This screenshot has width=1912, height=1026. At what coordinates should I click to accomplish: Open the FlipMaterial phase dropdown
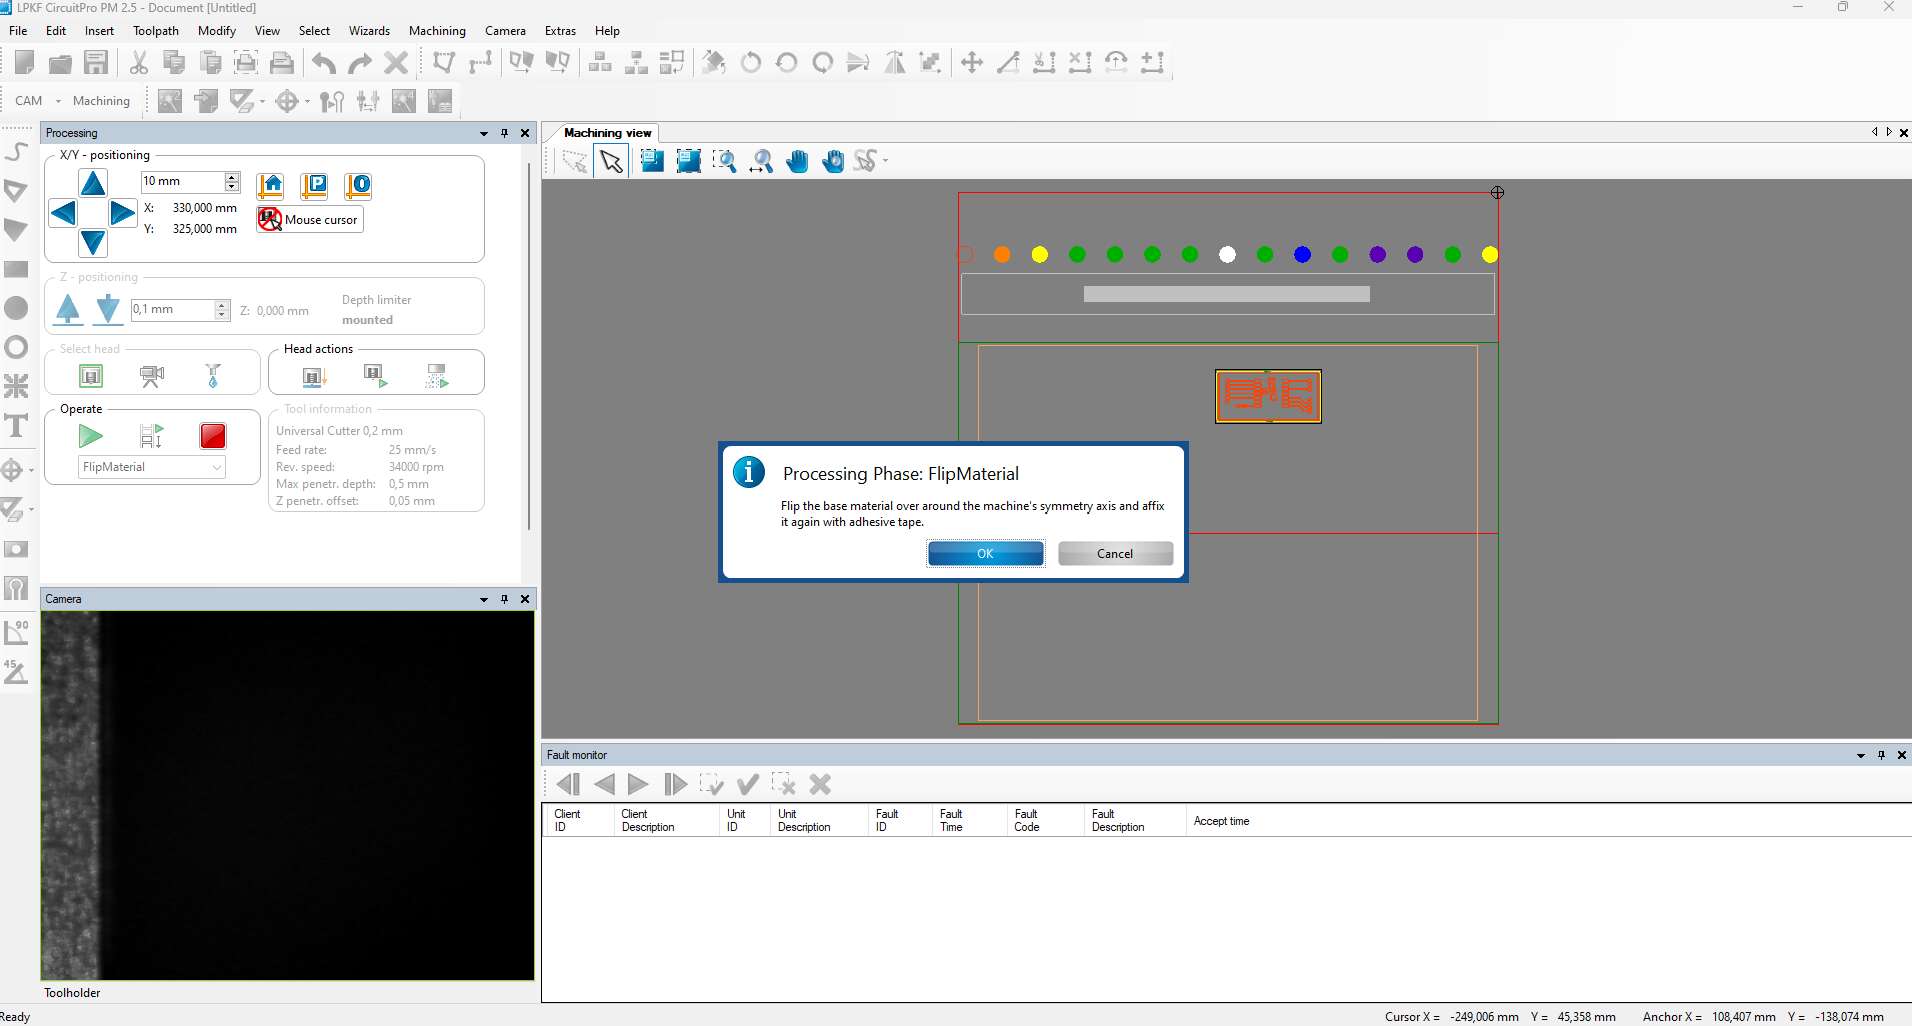click(217, 467)
